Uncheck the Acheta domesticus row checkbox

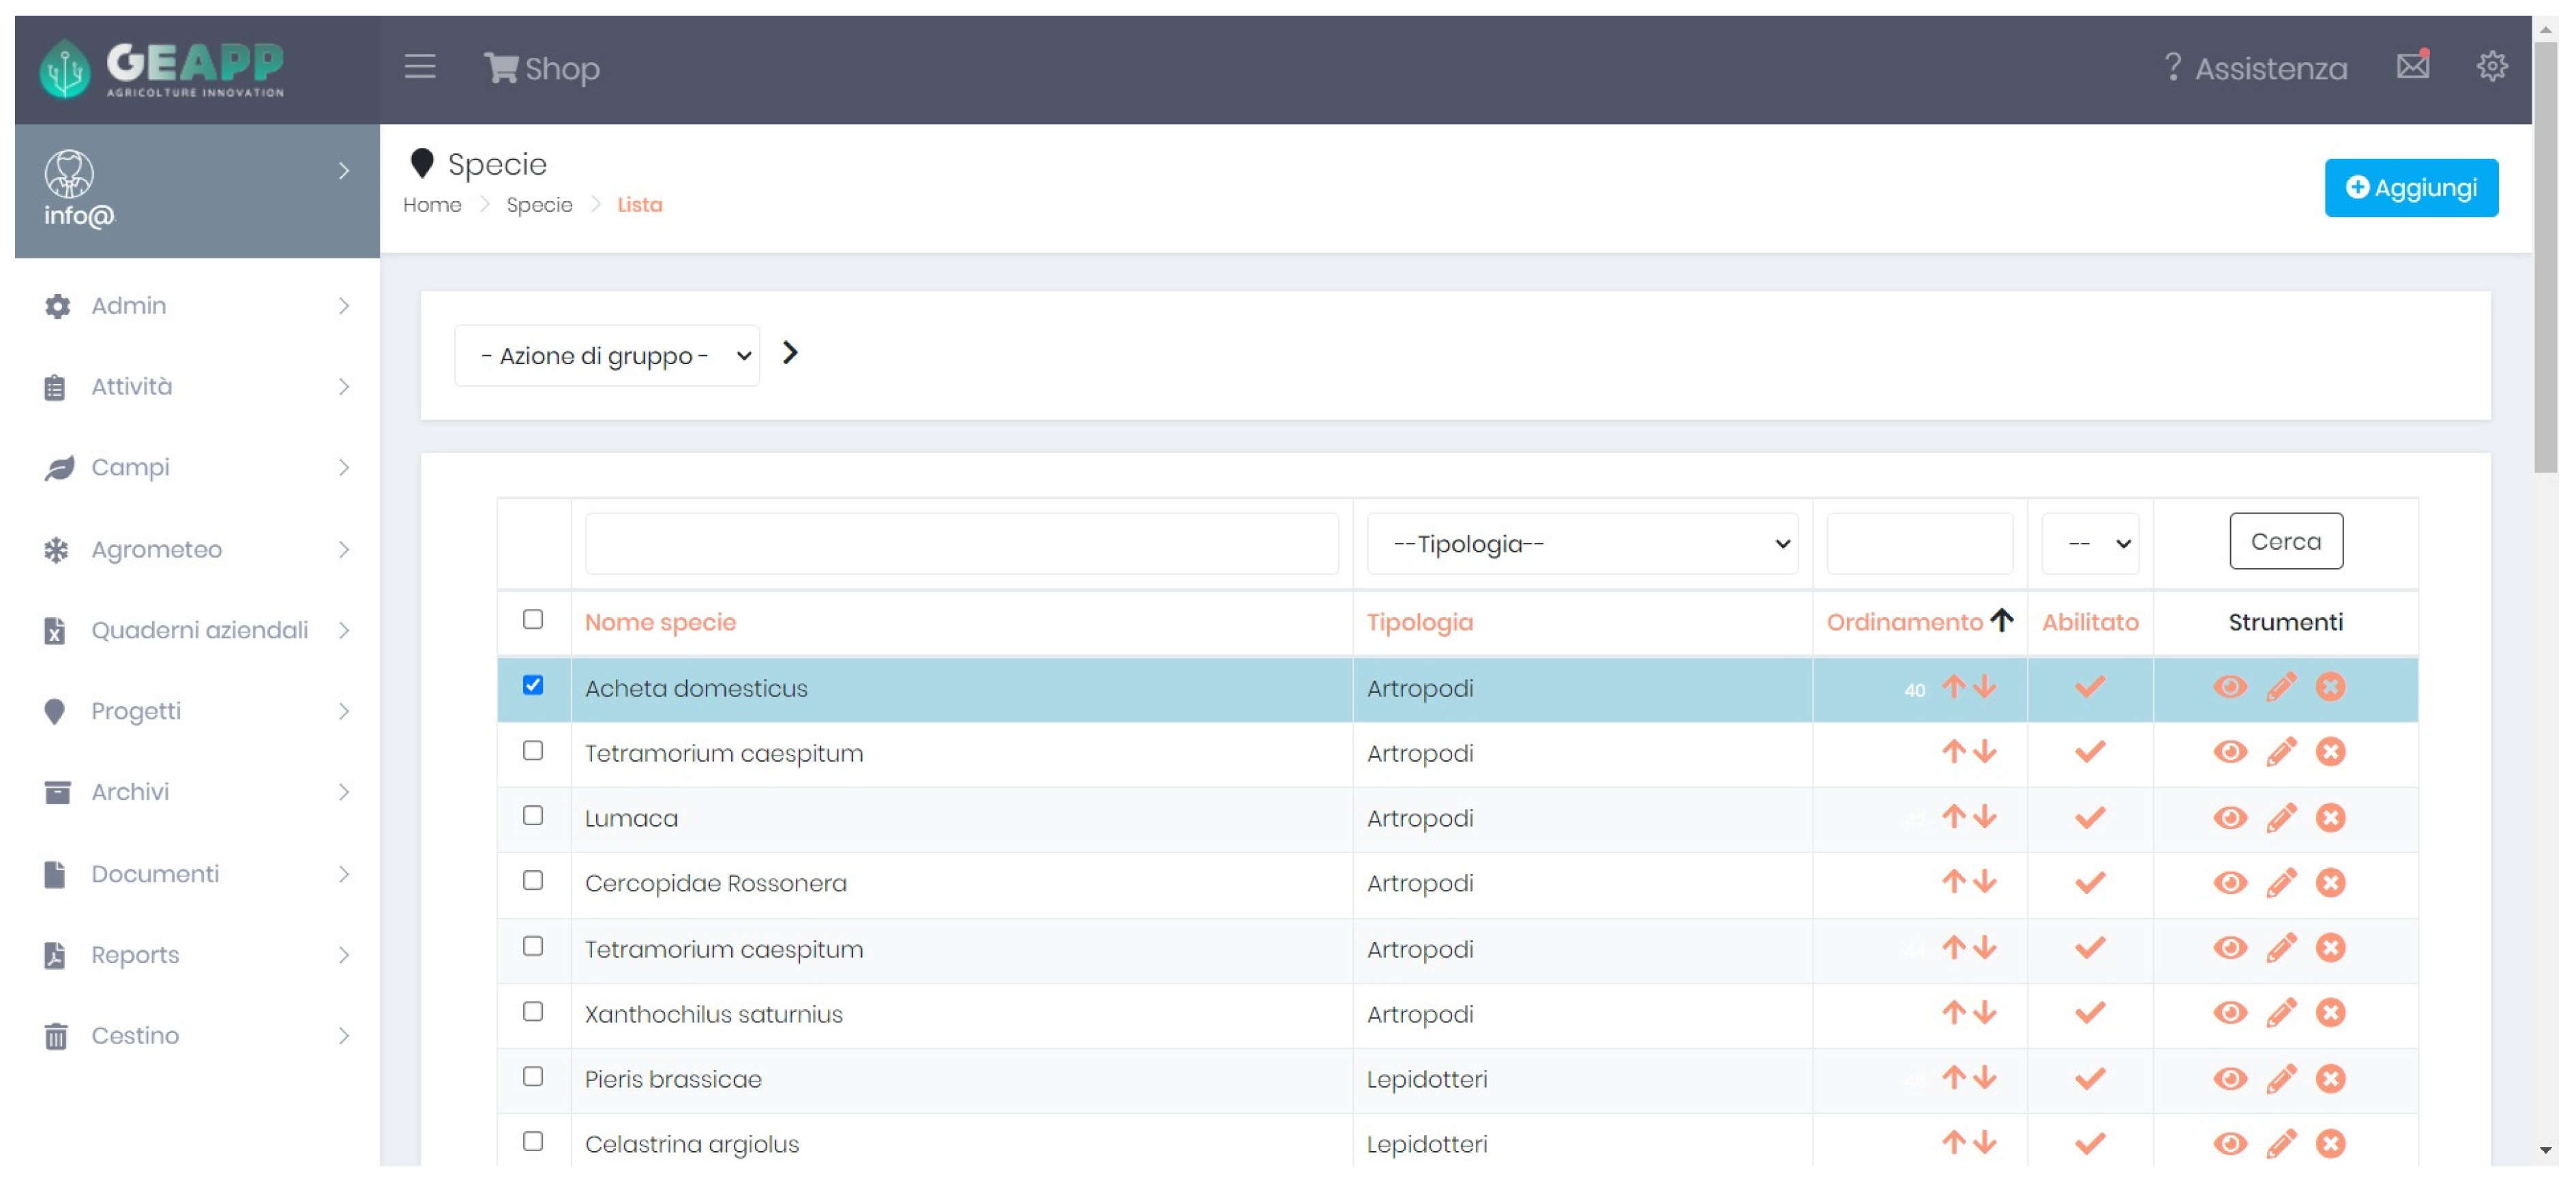[533, 686]
